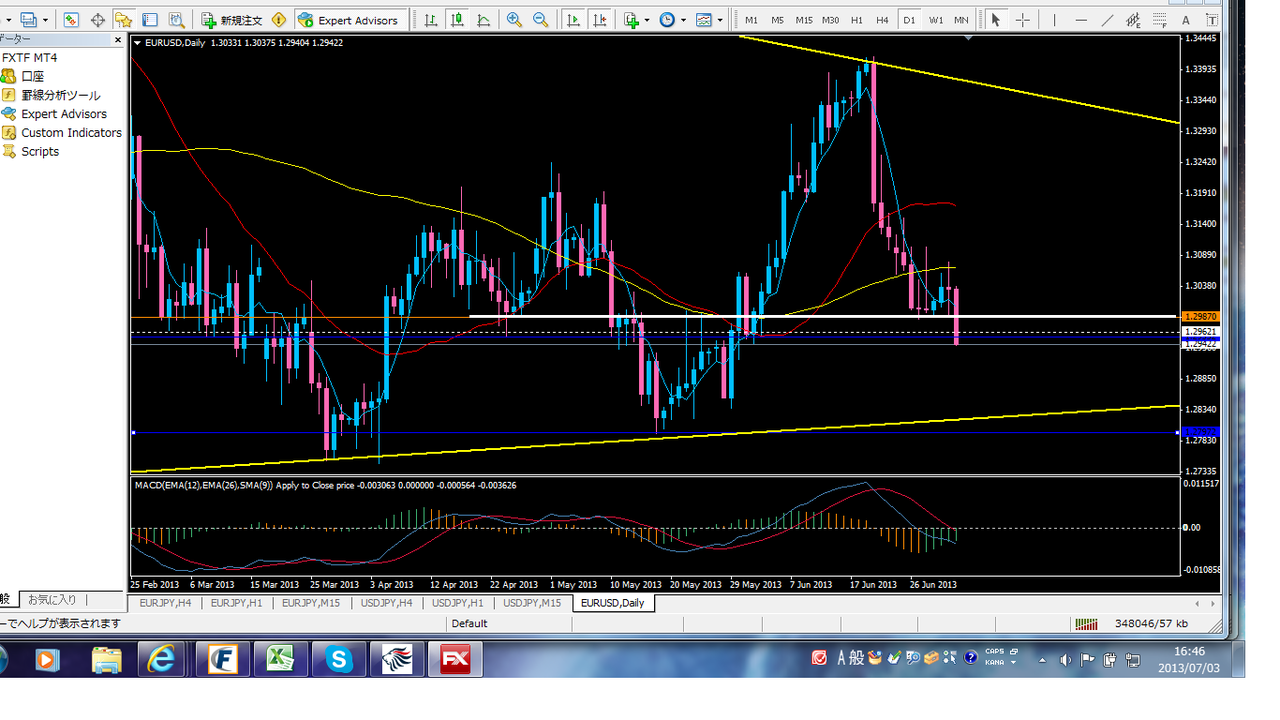Open Internet Explorer from the taskbar

[x=162, y=659]
